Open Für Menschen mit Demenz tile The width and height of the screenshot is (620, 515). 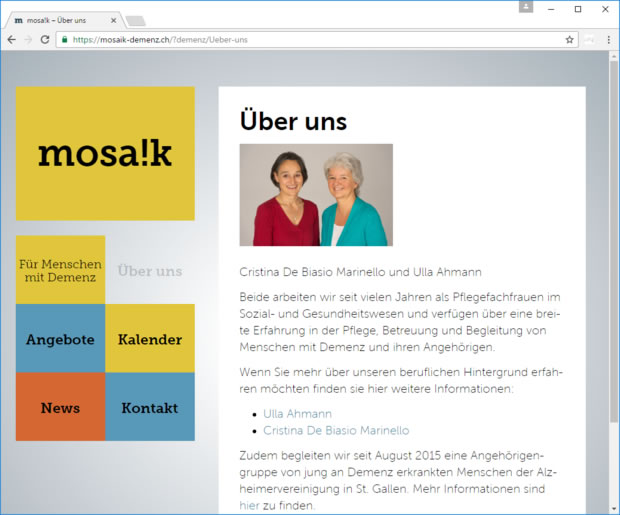(x=60, y=270)
